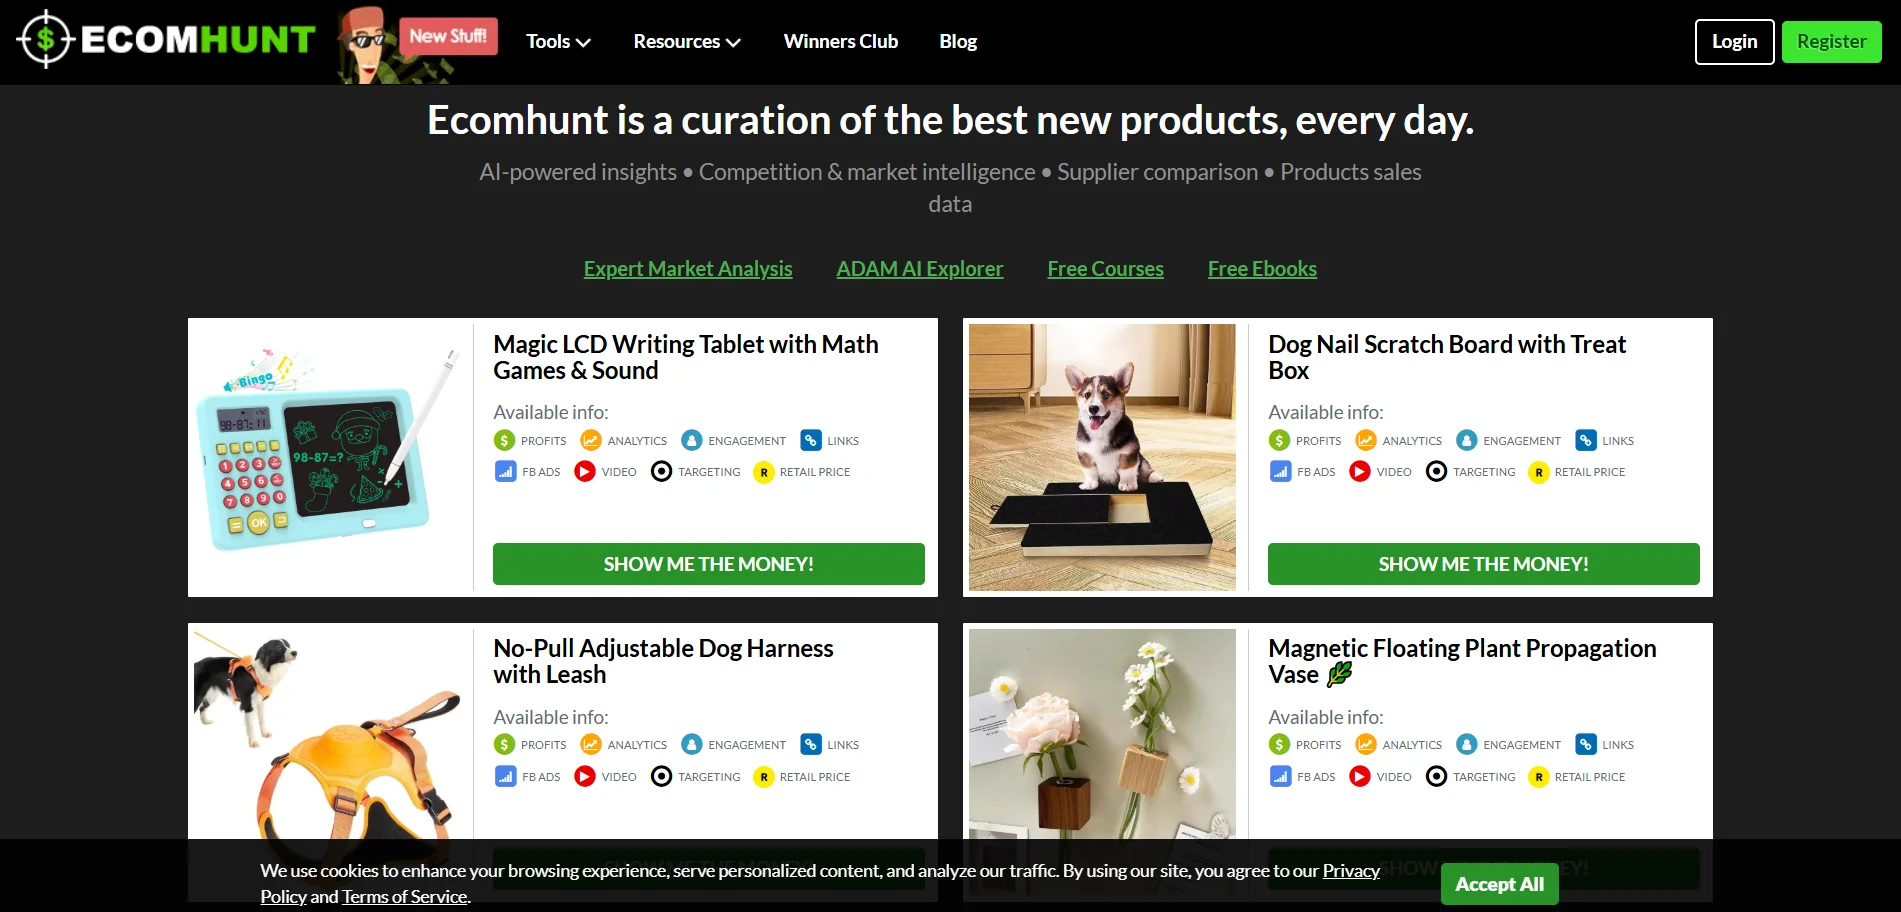1901x912 pixels.
Task: Click Video play icon on Dog Nail Board
Action: click(x=1360, y=472)
